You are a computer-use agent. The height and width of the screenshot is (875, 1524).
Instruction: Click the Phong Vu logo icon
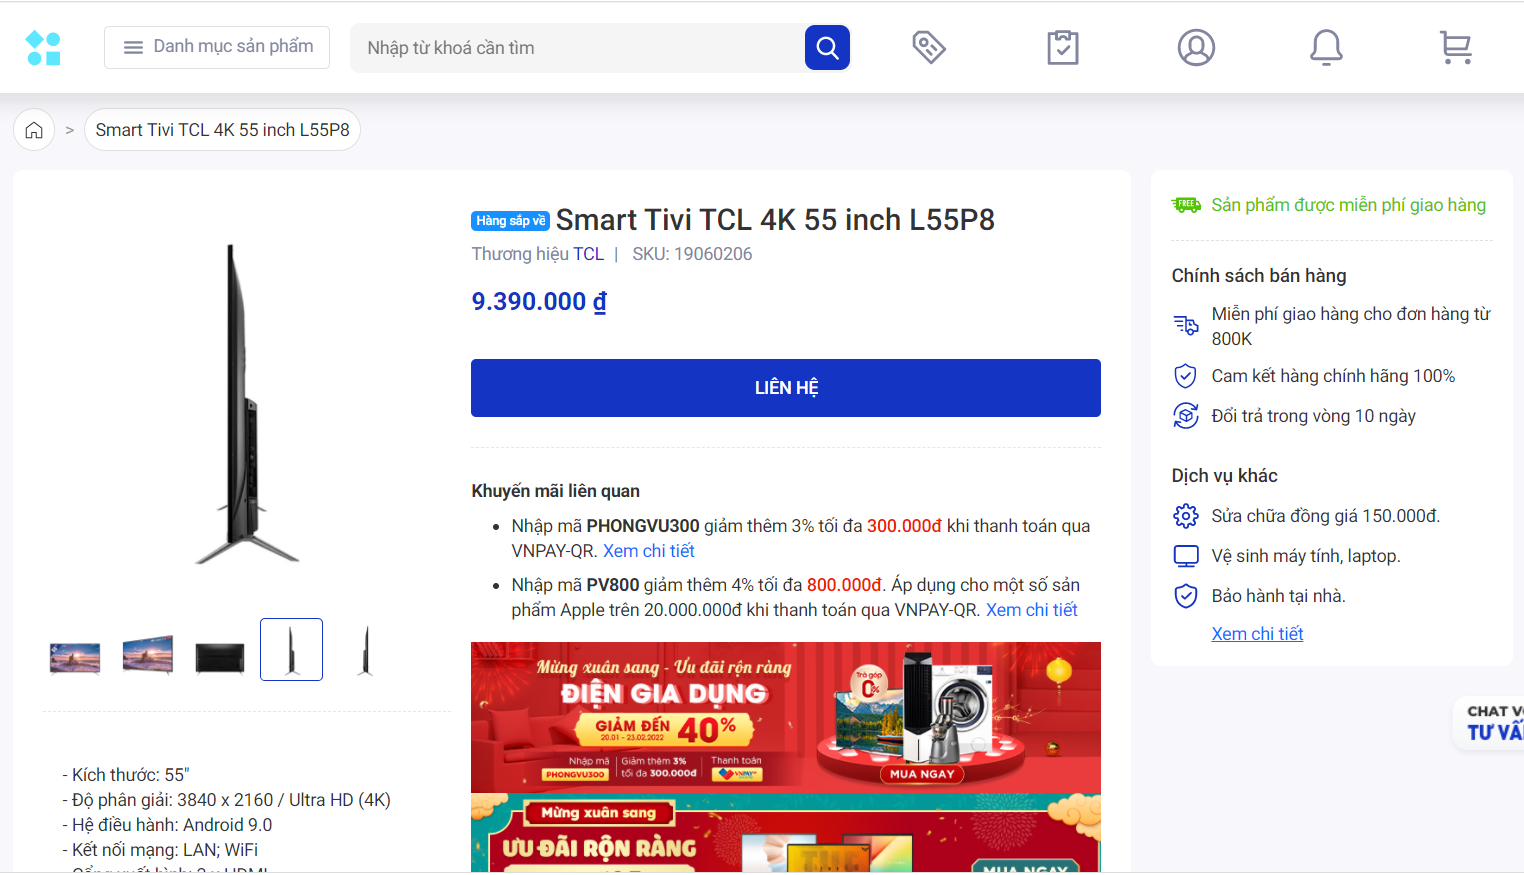pos(43,48)
